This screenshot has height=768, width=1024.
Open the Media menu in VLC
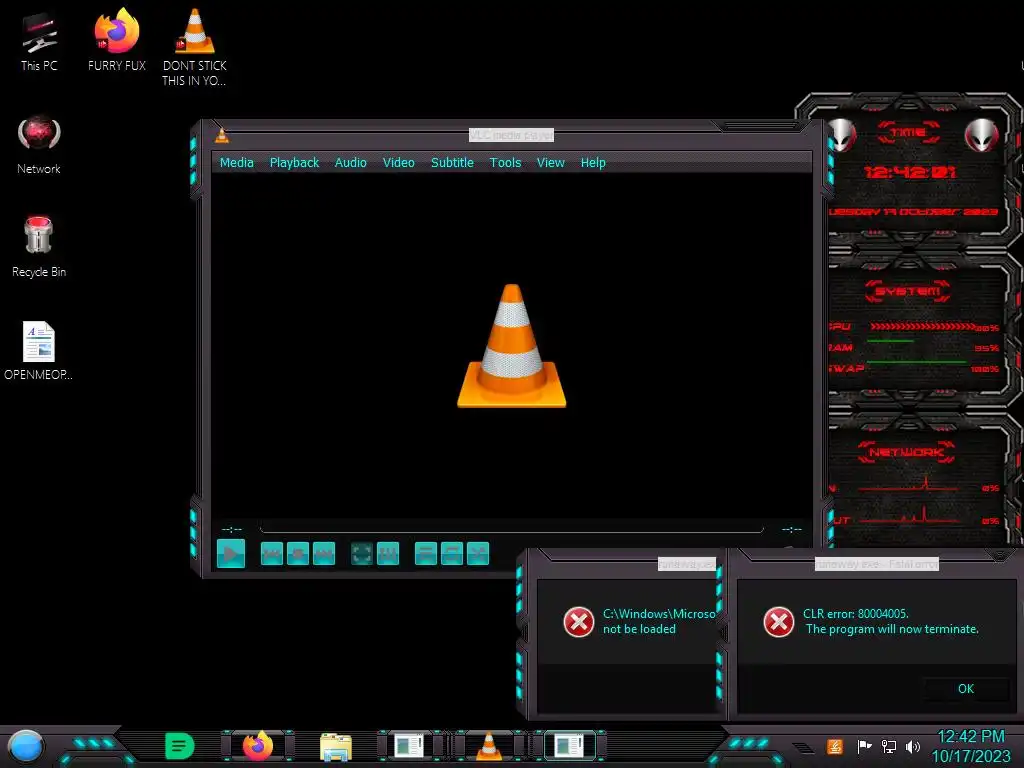[x=236, y=163]
